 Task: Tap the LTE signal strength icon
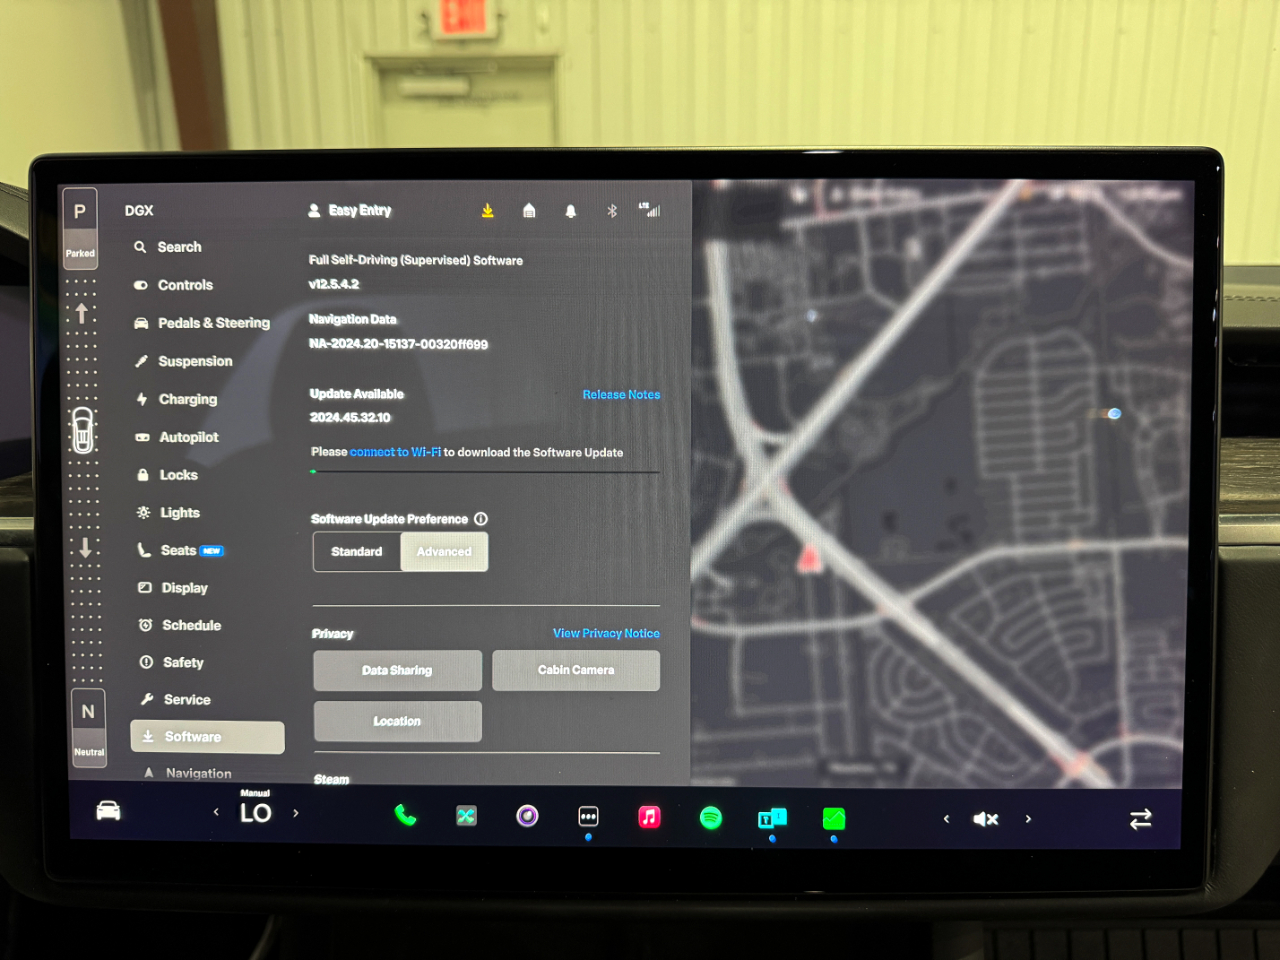point(650,210)
